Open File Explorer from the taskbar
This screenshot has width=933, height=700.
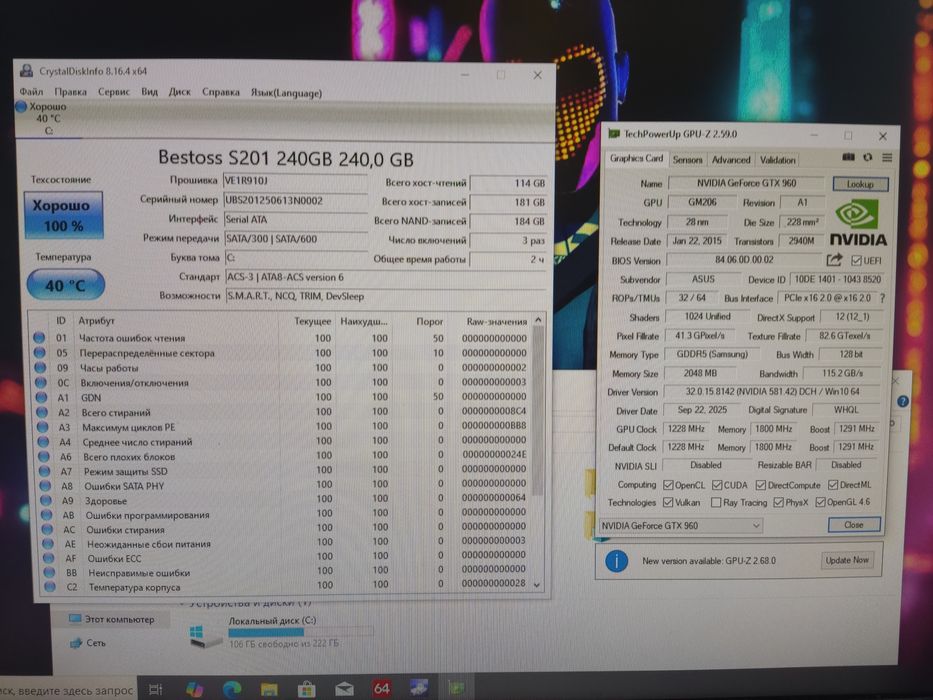269,689
